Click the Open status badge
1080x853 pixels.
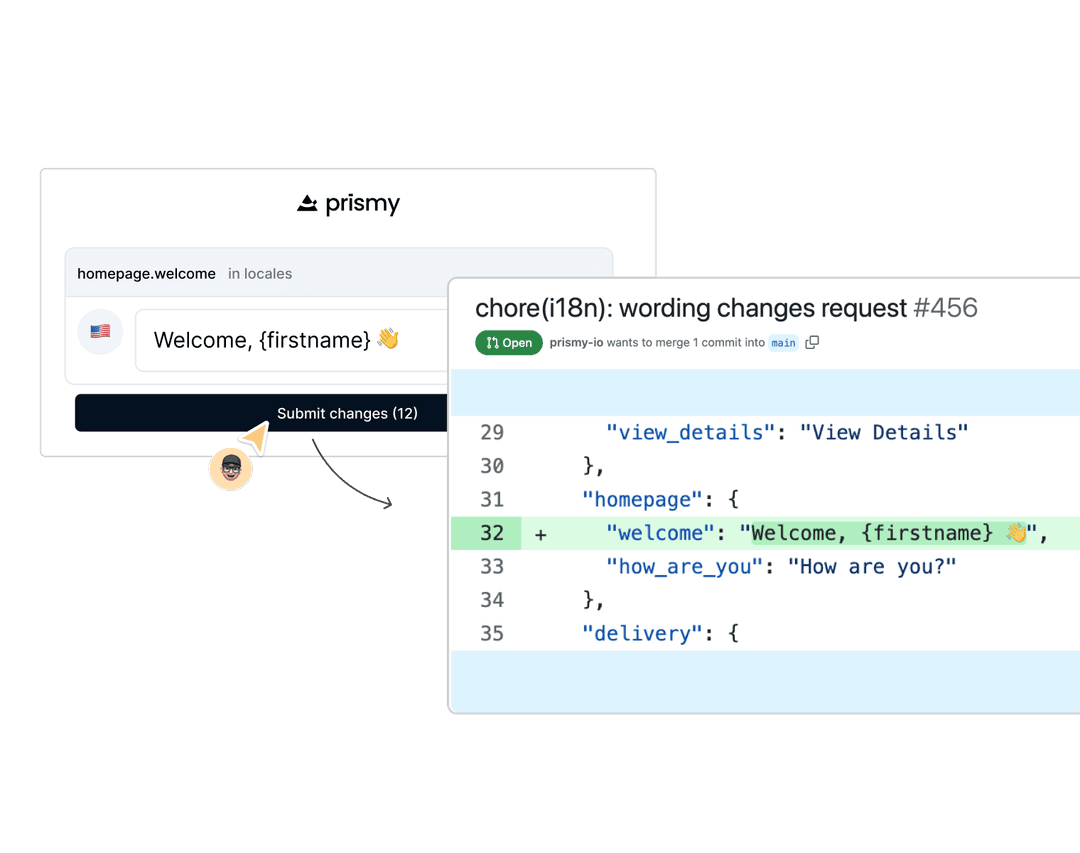[x=508, y=342]
